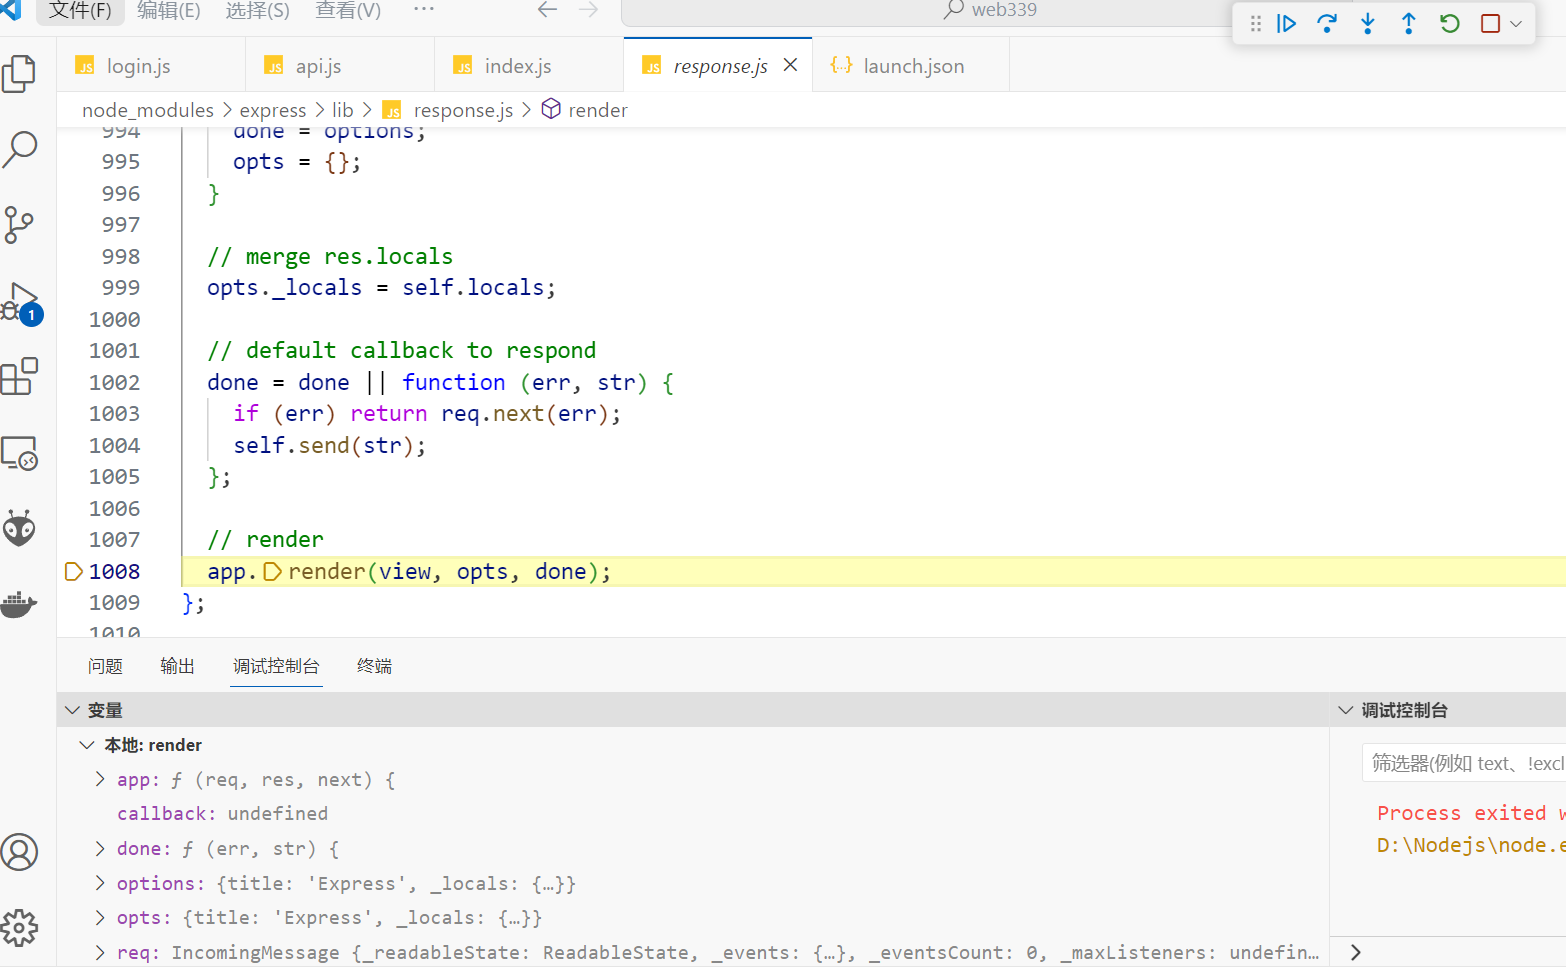Click the debug console prompt chevron
The width and height of the screenshot is (1566, 967).
[1356, 952]
